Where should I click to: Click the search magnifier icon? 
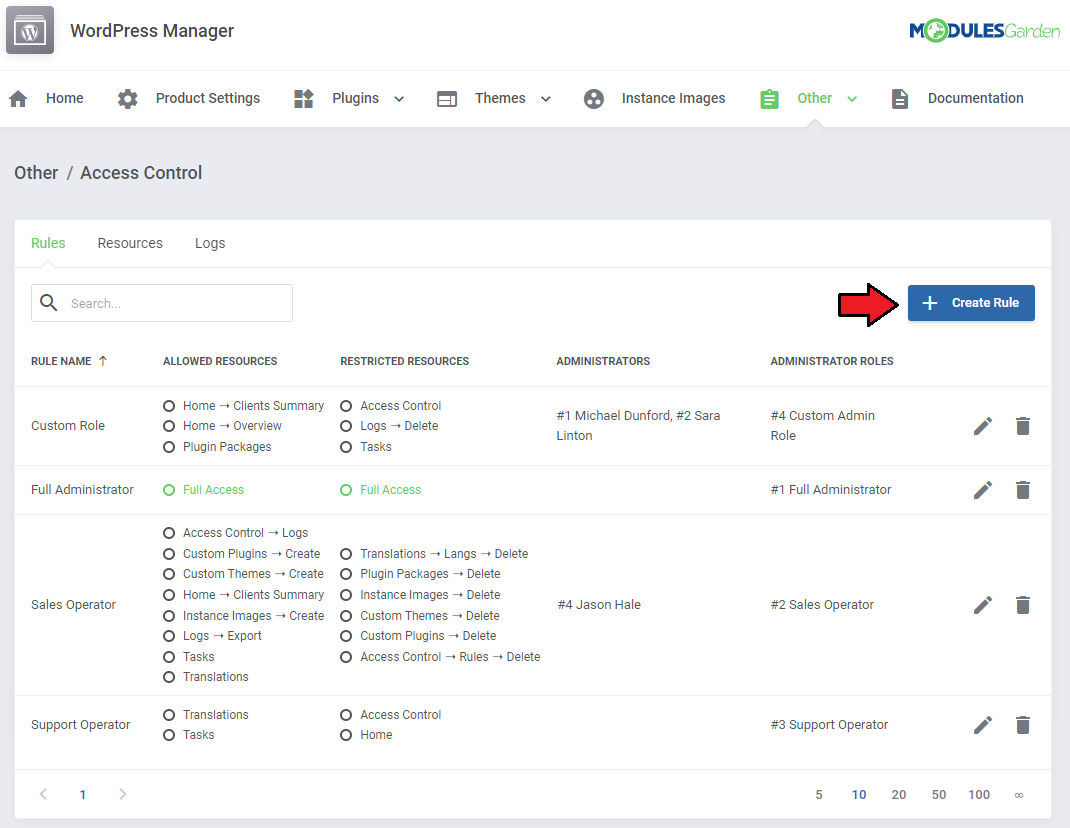48,302
